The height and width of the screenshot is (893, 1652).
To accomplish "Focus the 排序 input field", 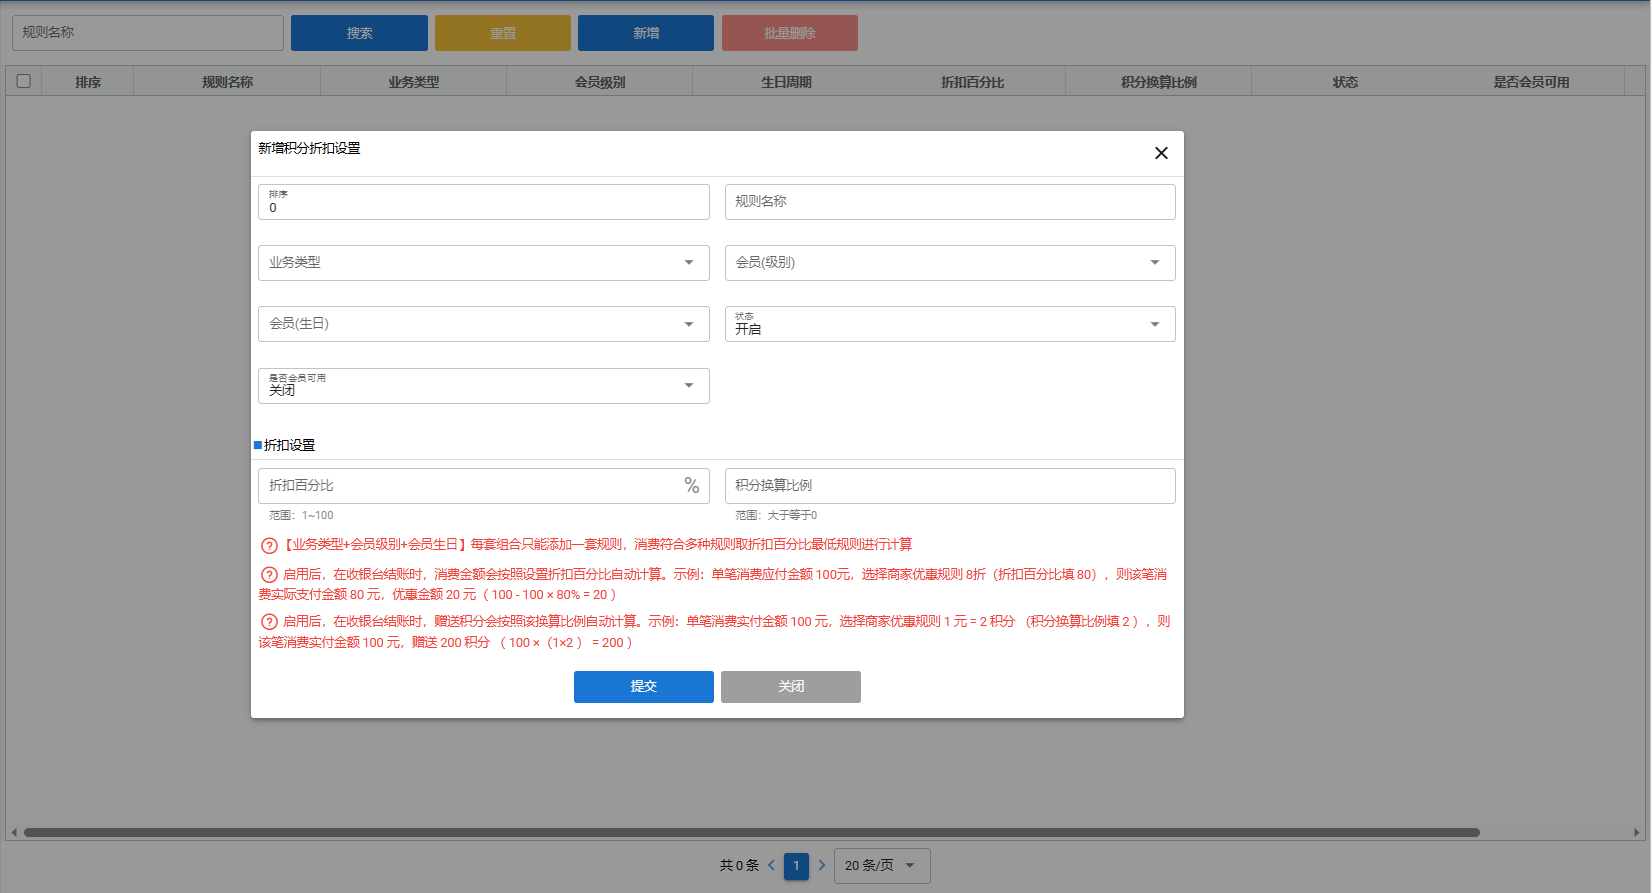I will [x=484, y=202].
